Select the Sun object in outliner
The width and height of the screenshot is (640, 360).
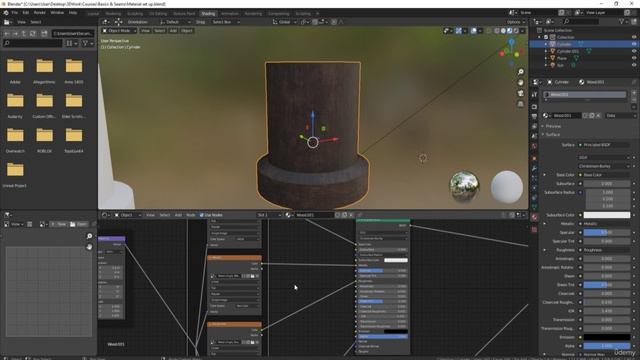(x=560, y=65)
